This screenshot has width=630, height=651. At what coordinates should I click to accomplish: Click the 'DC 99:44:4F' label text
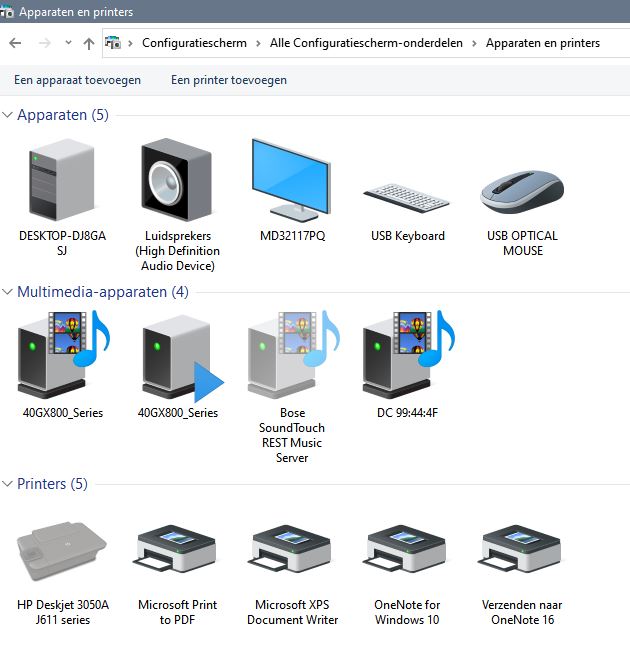pos(407,413)
